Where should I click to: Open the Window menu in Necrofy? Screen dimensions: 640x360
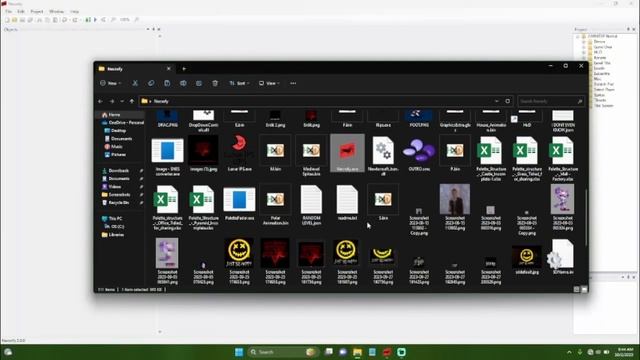click(x=56, y=11)
